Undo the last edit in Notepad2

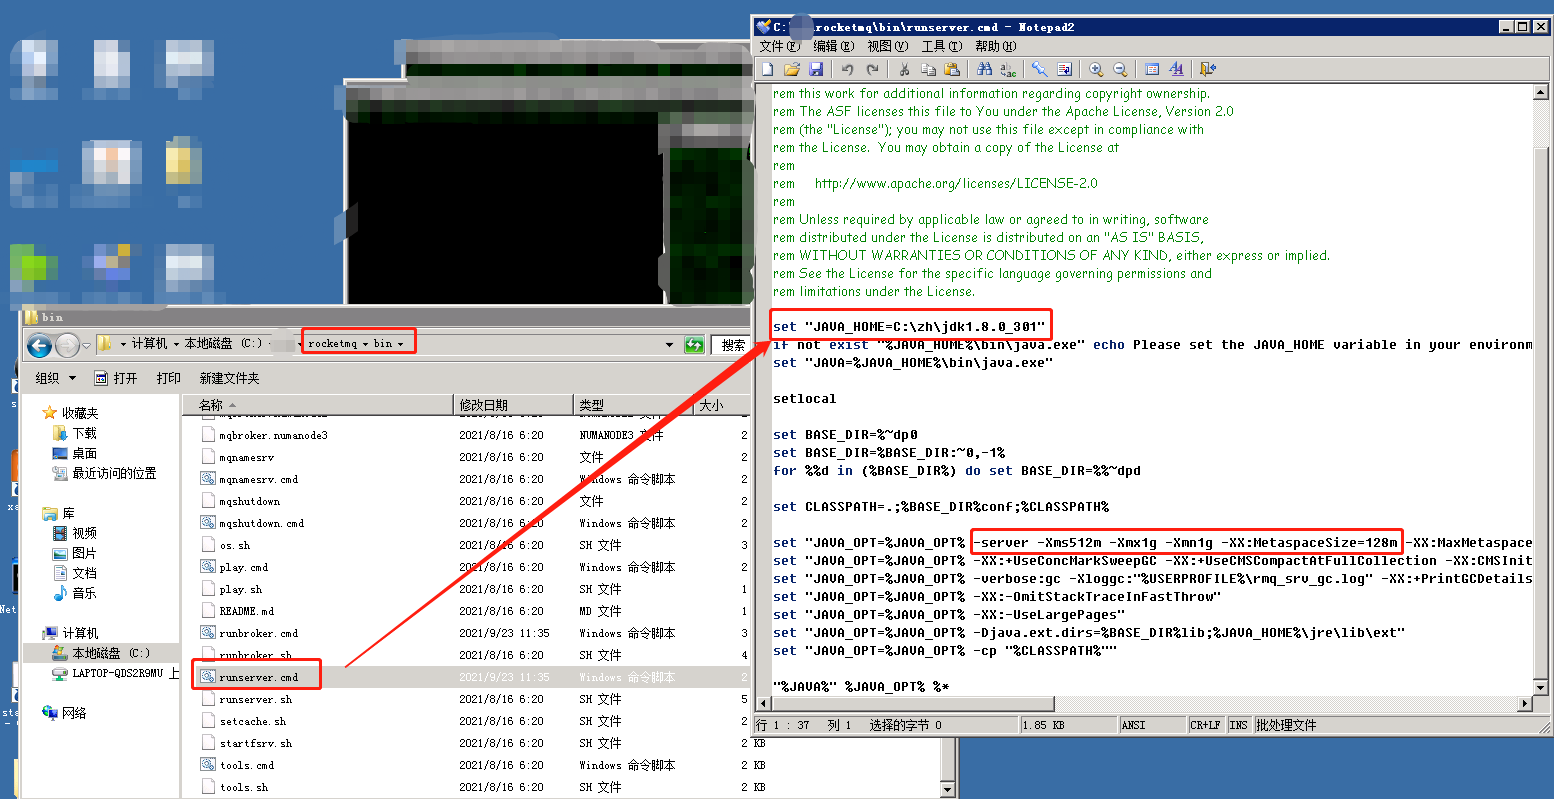tap(848, 69)
